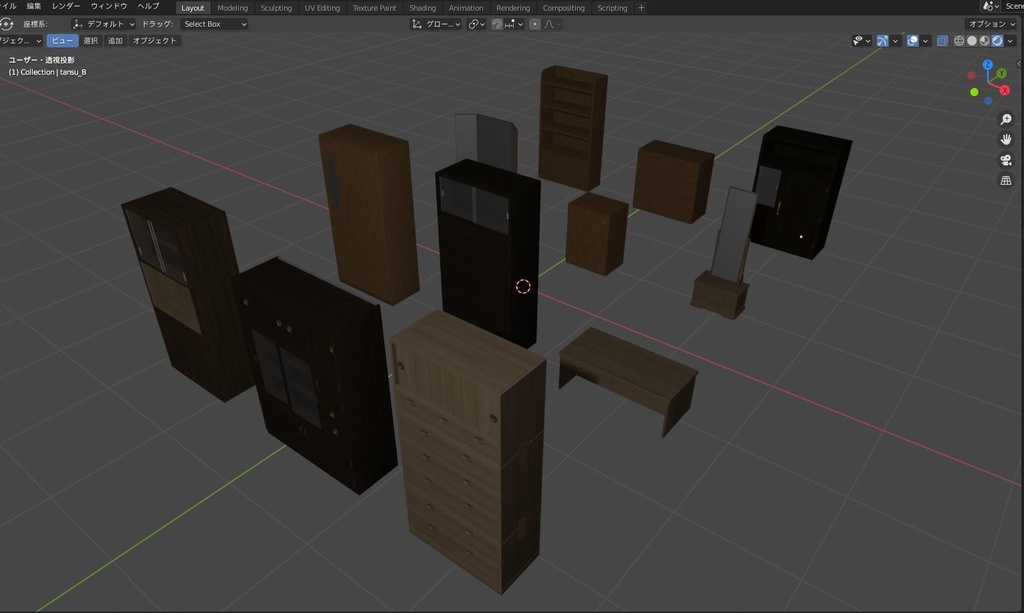
Task: Switch to the Sculpting workspace tab
Action: [276, 8]
